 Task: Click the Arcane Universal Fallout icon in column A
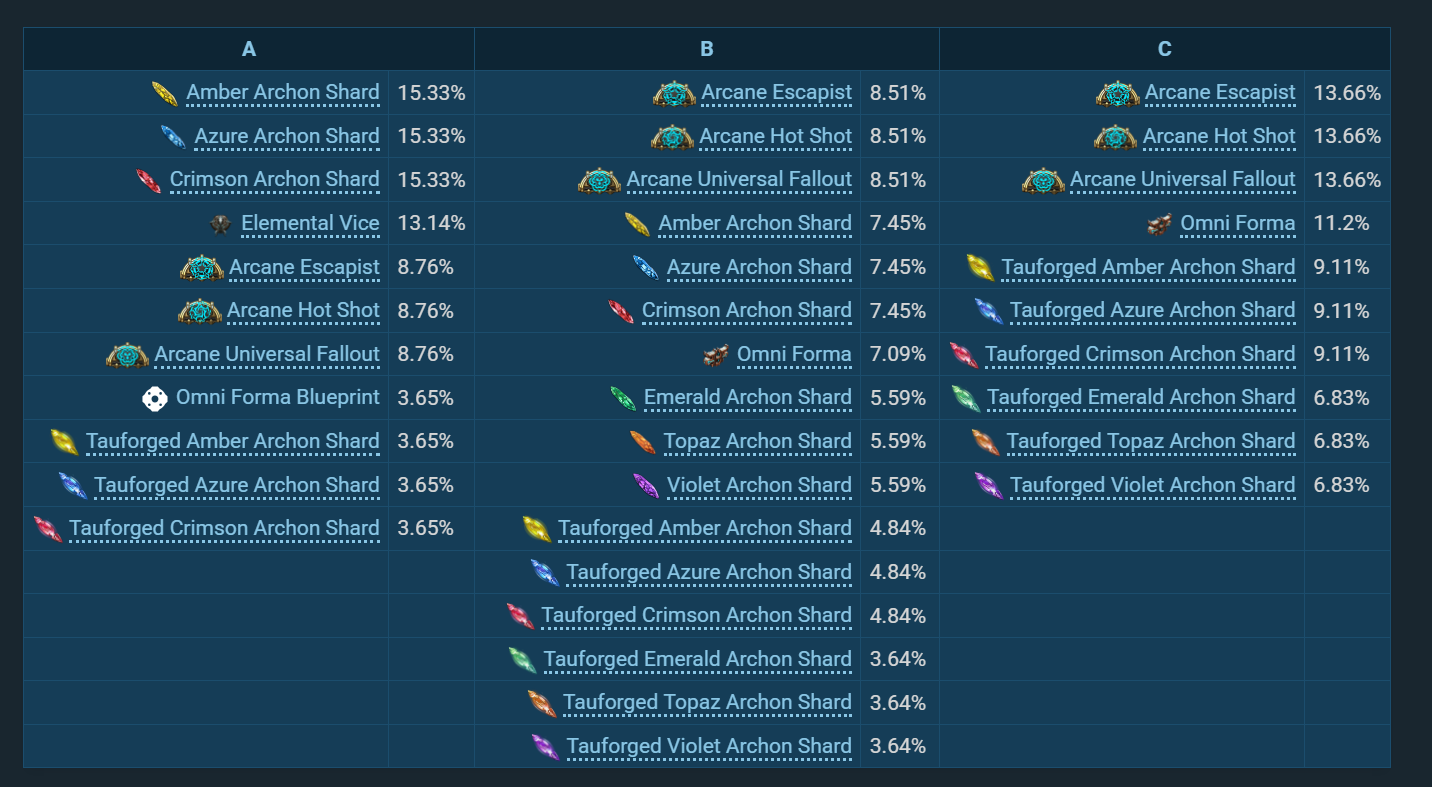[x=127, y=355]
